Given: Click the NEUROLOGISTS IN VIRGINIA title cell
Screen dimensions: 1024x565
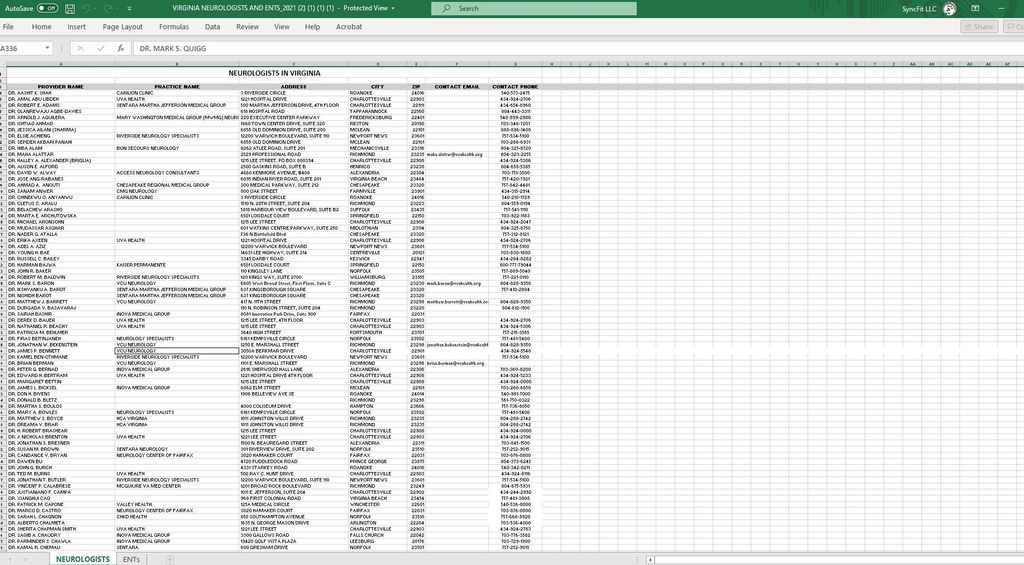Looking at the screenshot, I should [274, 73].
